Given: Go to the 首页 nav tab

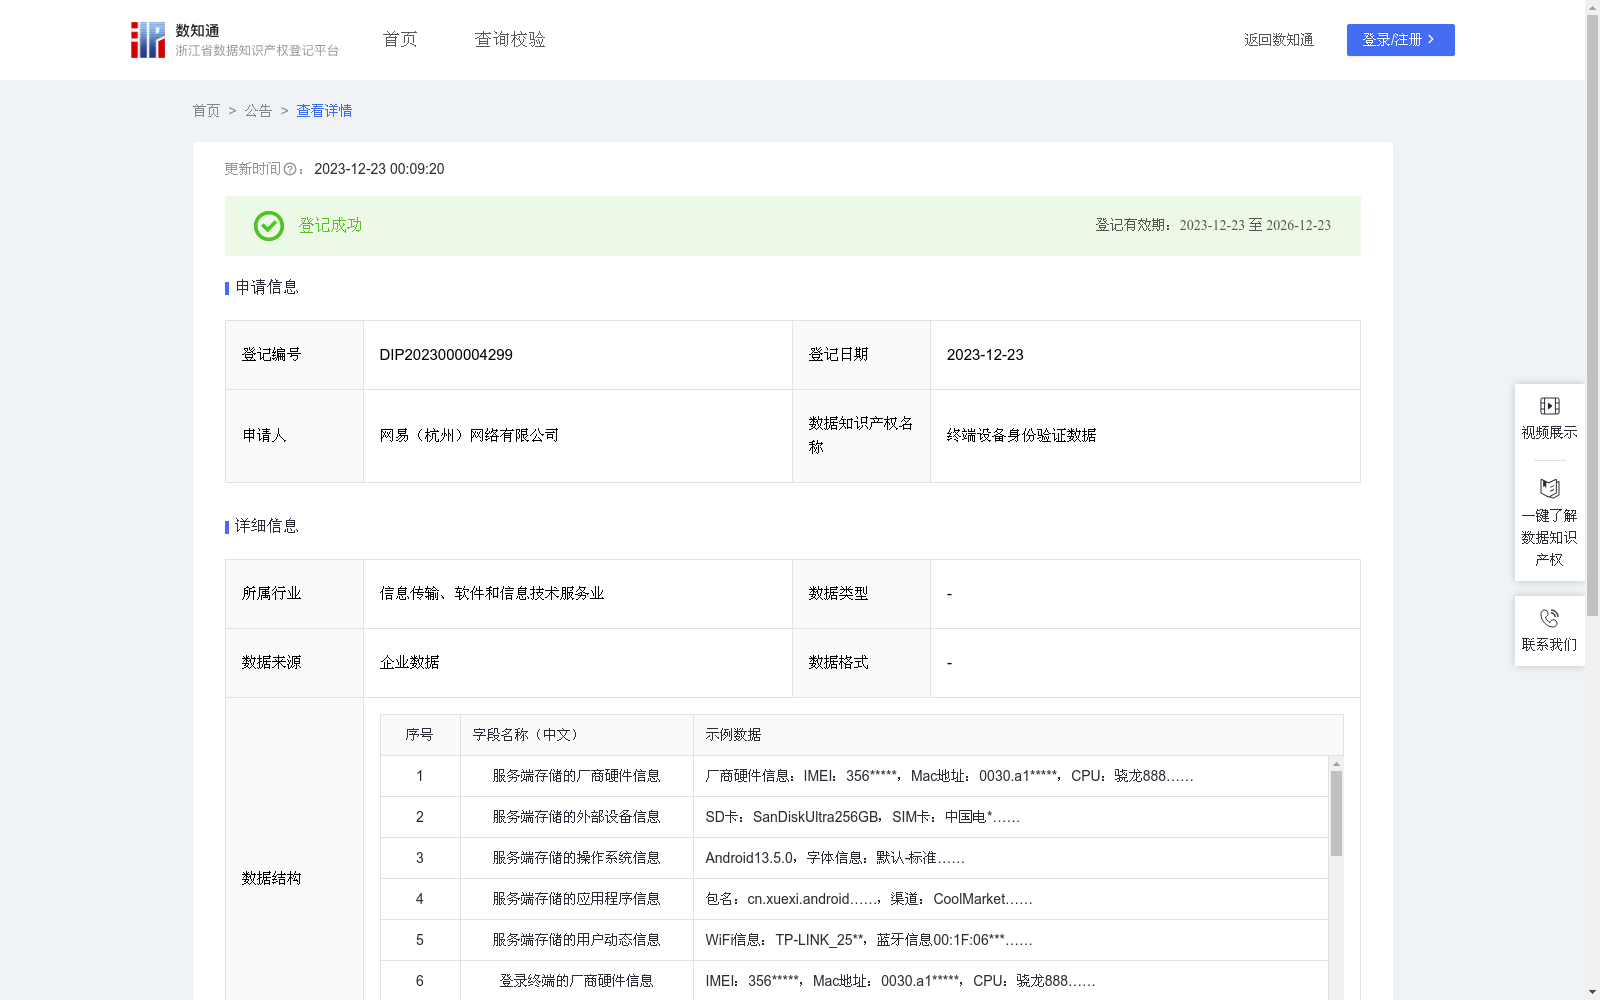Looking at the screenshot, I should [x=400, y=40].
